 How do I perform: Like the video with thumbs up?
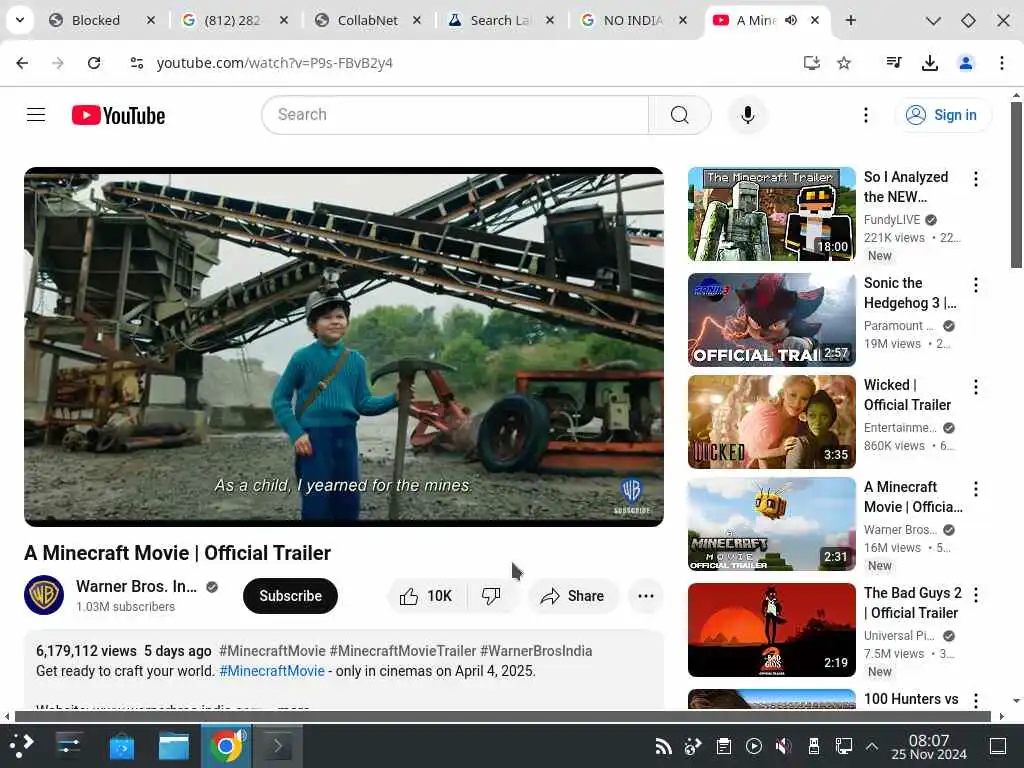coord(426,596)
